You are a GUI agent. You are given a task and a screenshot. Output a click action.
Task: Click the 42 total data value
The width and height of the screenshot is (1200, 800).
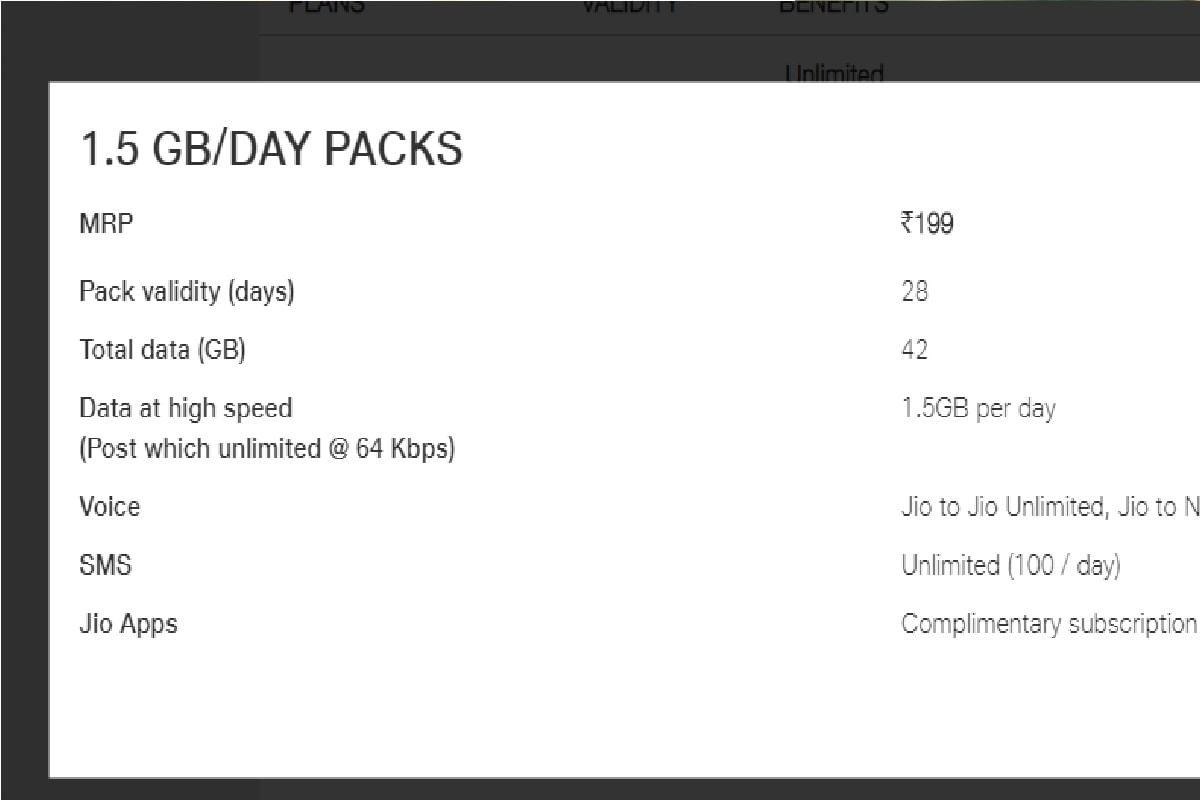[914, 350]
